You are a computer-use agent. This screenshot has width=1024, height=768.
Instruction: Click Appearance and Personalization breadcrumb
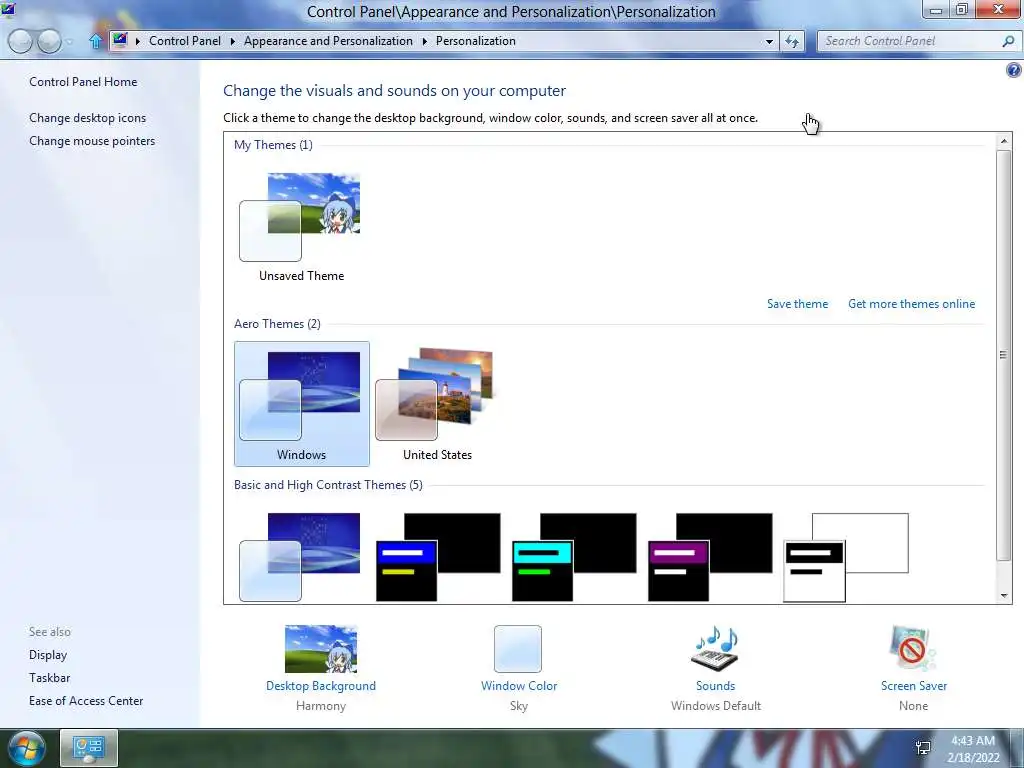(328, 40)
